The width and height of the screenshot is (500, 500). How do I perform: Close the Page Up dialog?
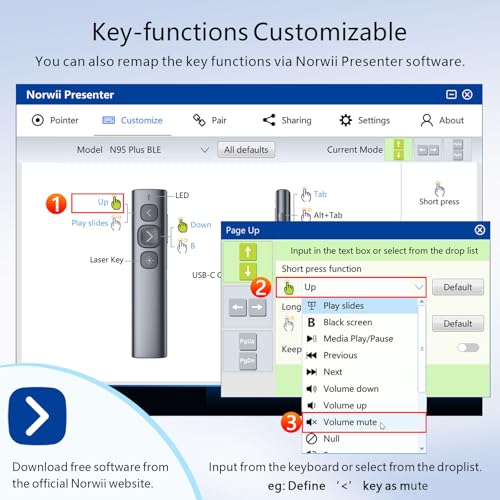480,230
